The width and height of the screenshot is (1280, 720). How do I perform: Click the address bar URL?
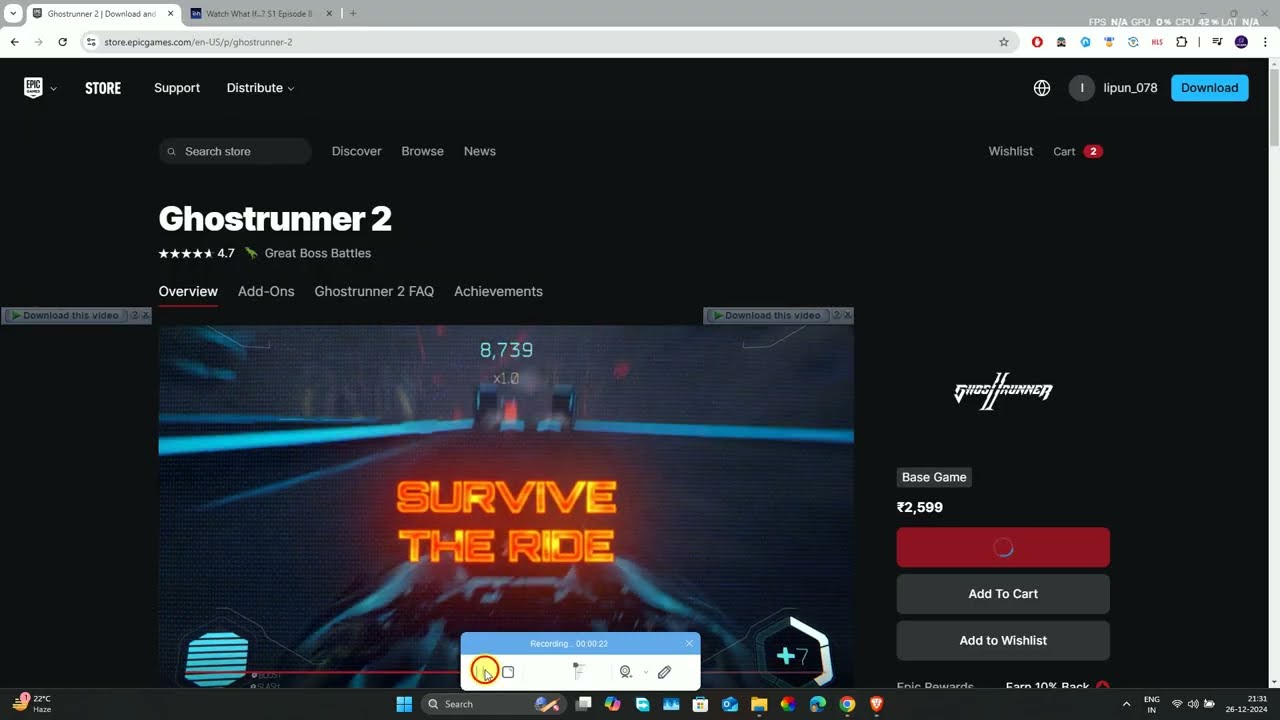tap(198, 42)
